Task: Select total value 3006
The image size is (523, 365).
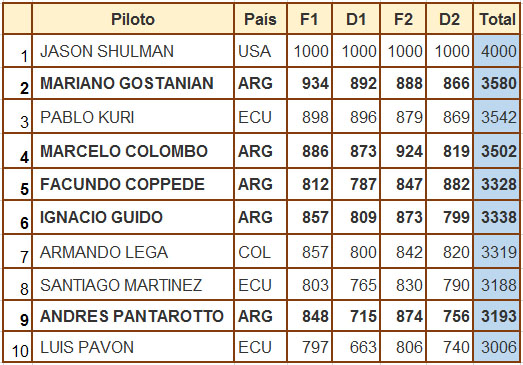Action: [x=497, y=347]
